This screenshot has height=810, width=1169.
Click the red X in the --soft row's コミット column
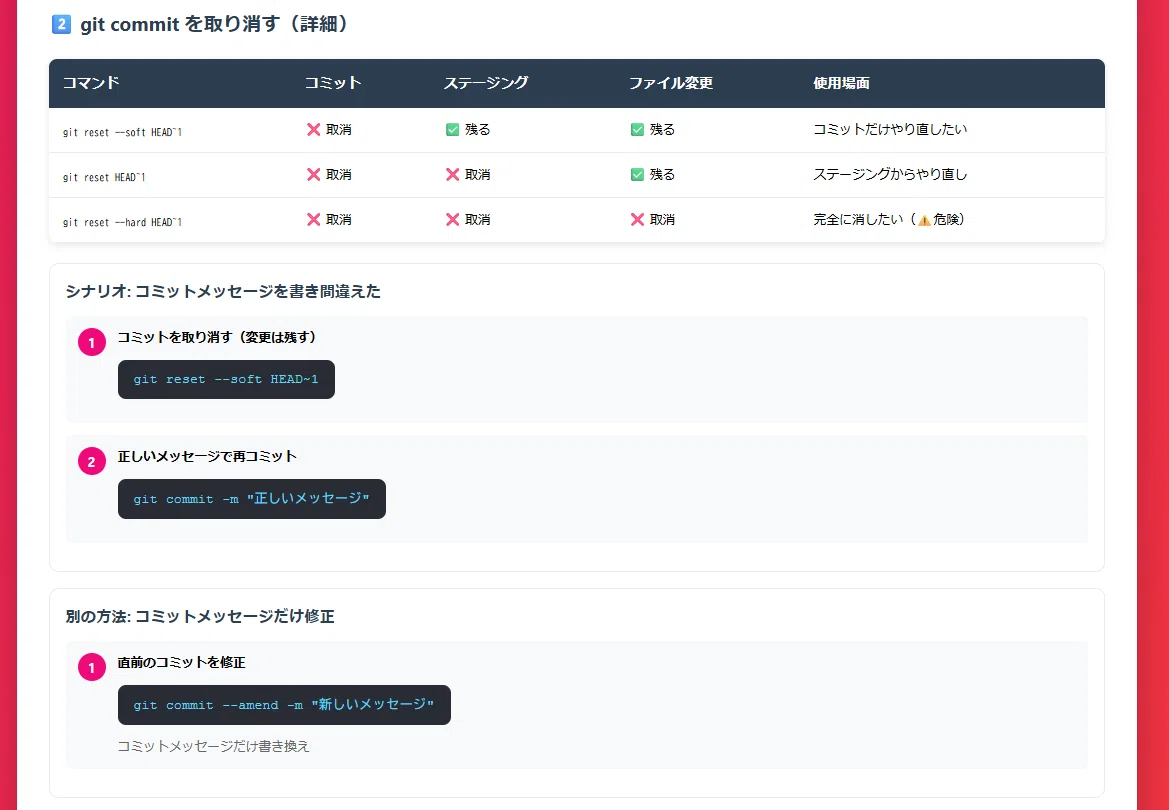(314, 130)
